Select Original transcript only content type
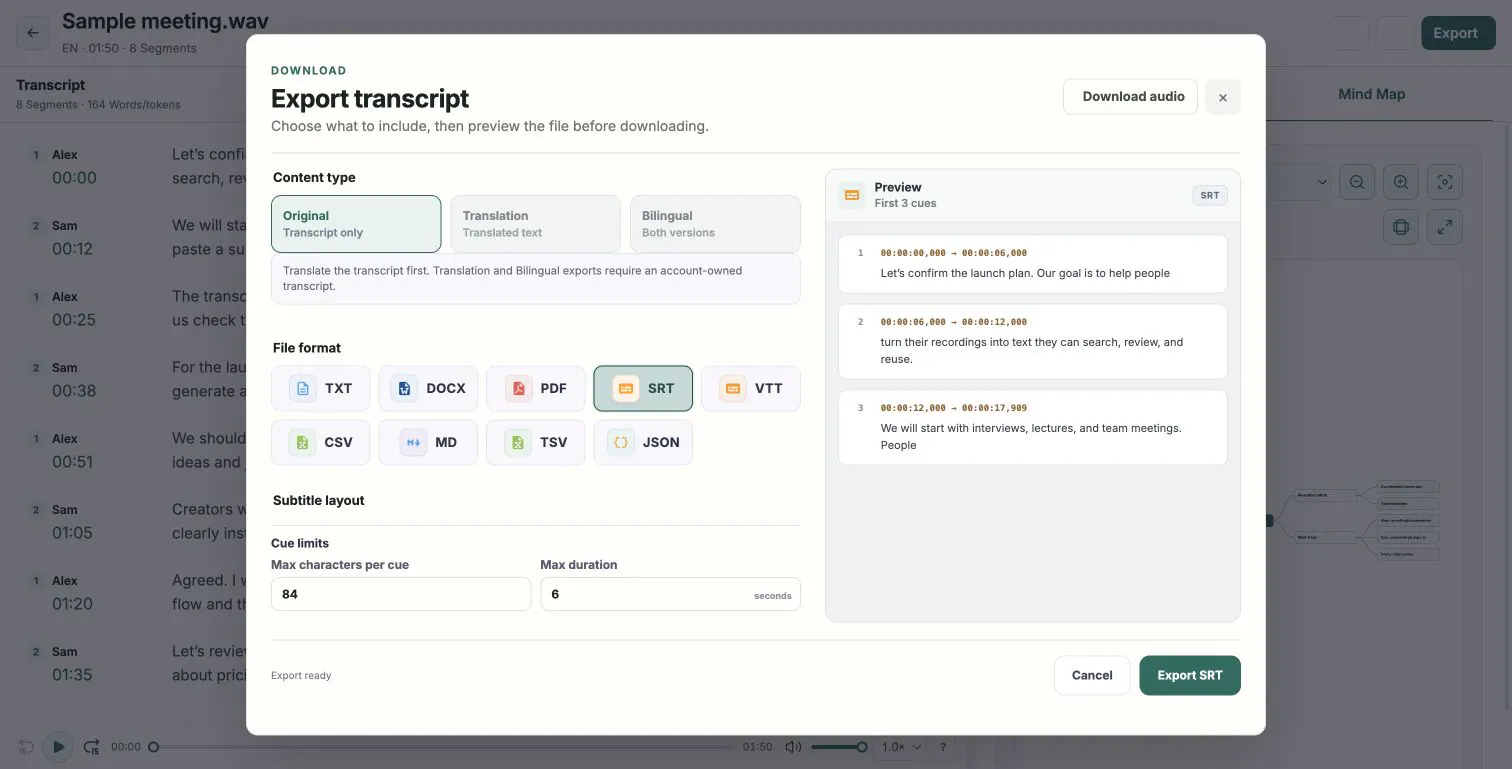The width and height of the screenshot is (1512, 769). (356, 224)
